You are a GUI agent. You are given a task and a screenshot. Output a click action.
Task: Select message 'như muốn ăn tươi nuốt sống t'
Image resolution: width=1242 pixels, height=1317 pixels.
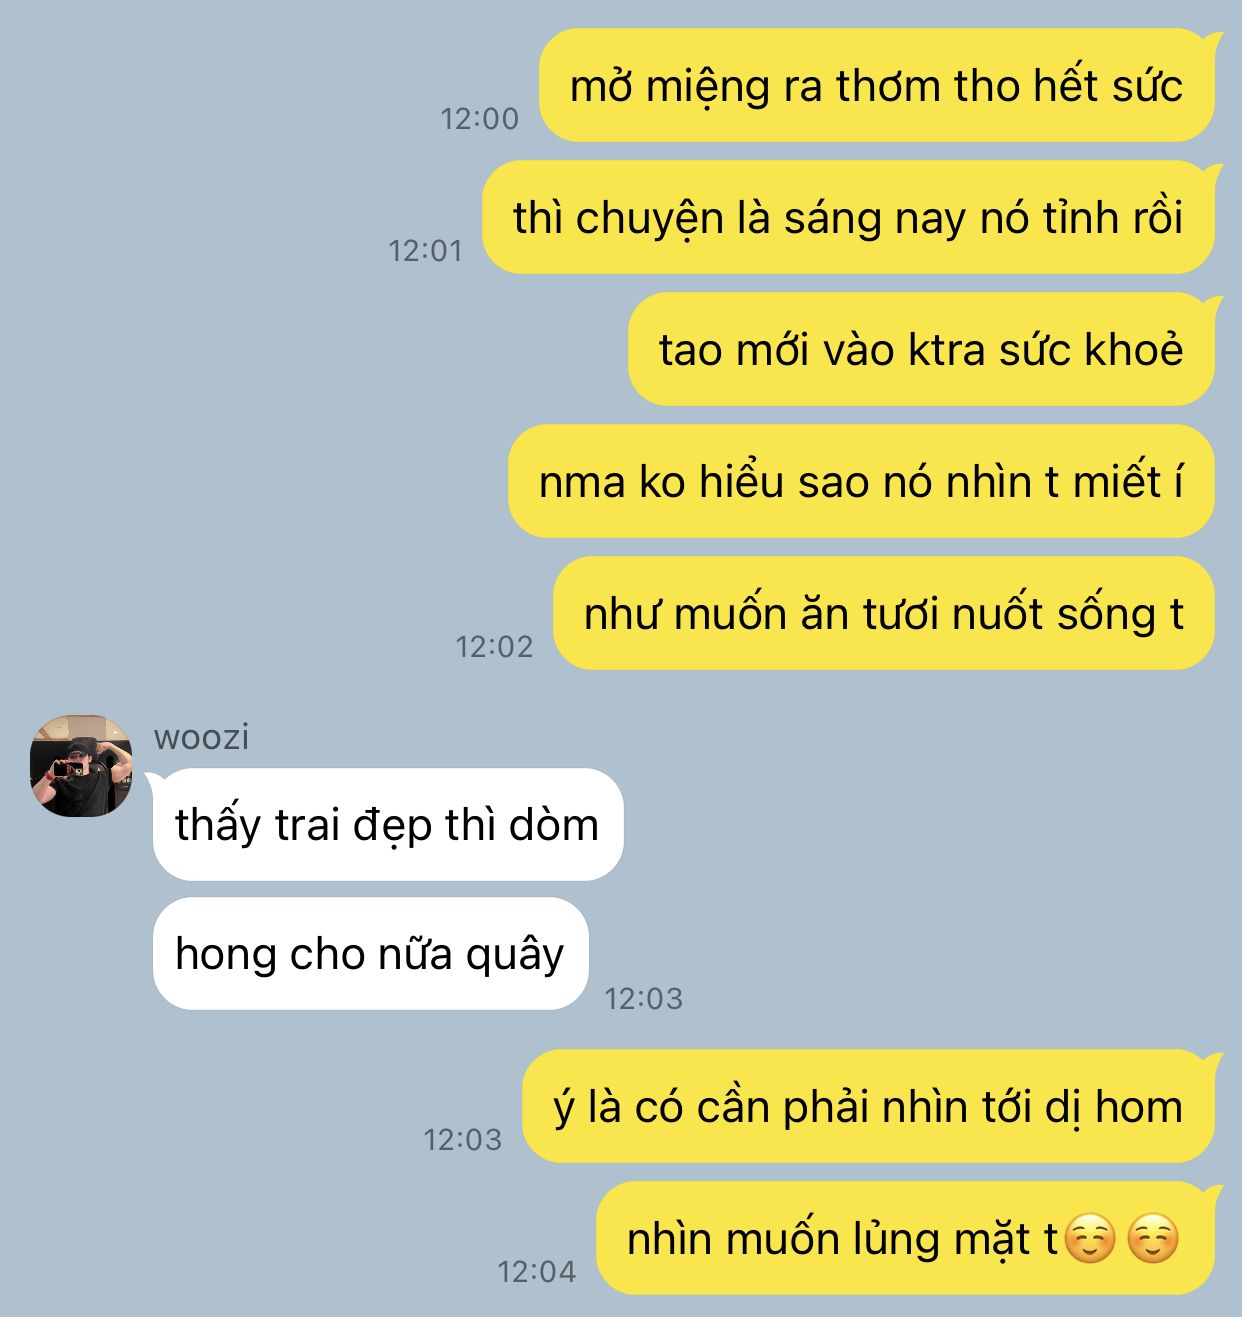coord(884,614)
